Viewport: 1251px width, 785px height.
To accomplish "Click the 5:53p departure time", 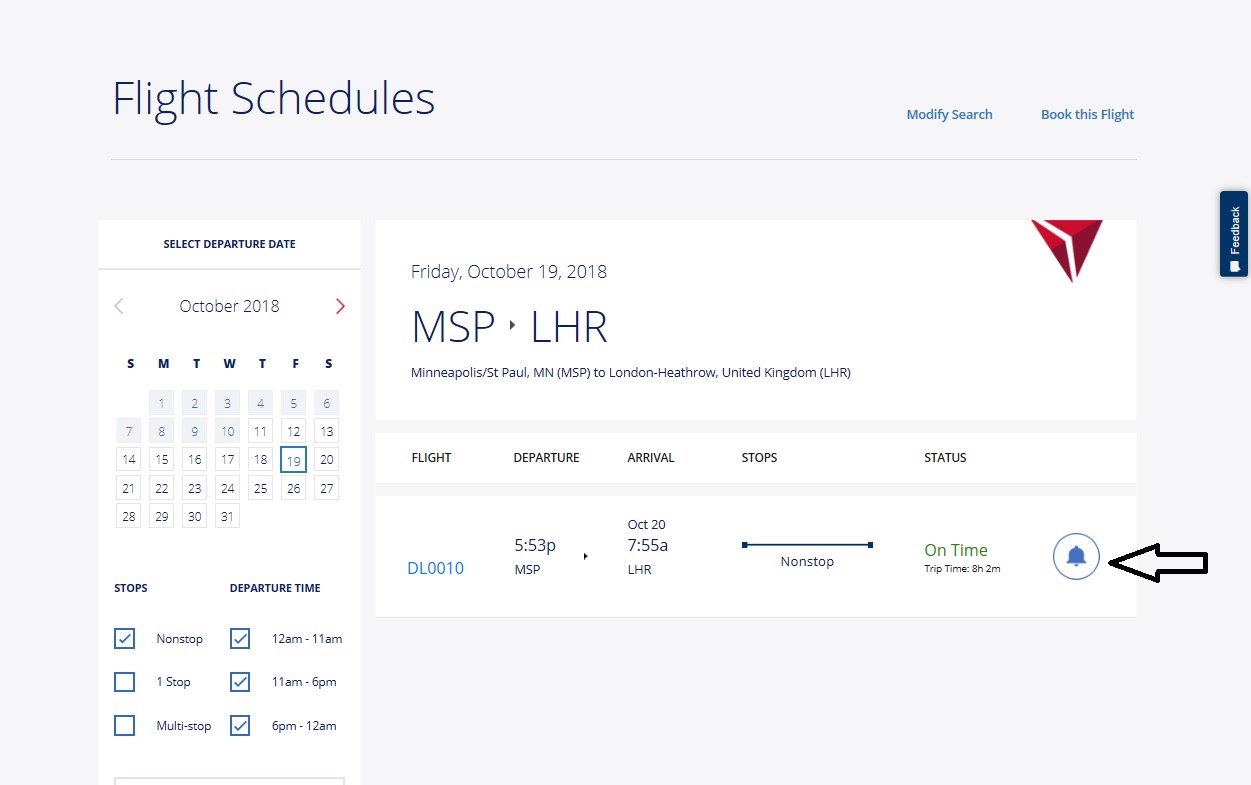I will 535,545.
